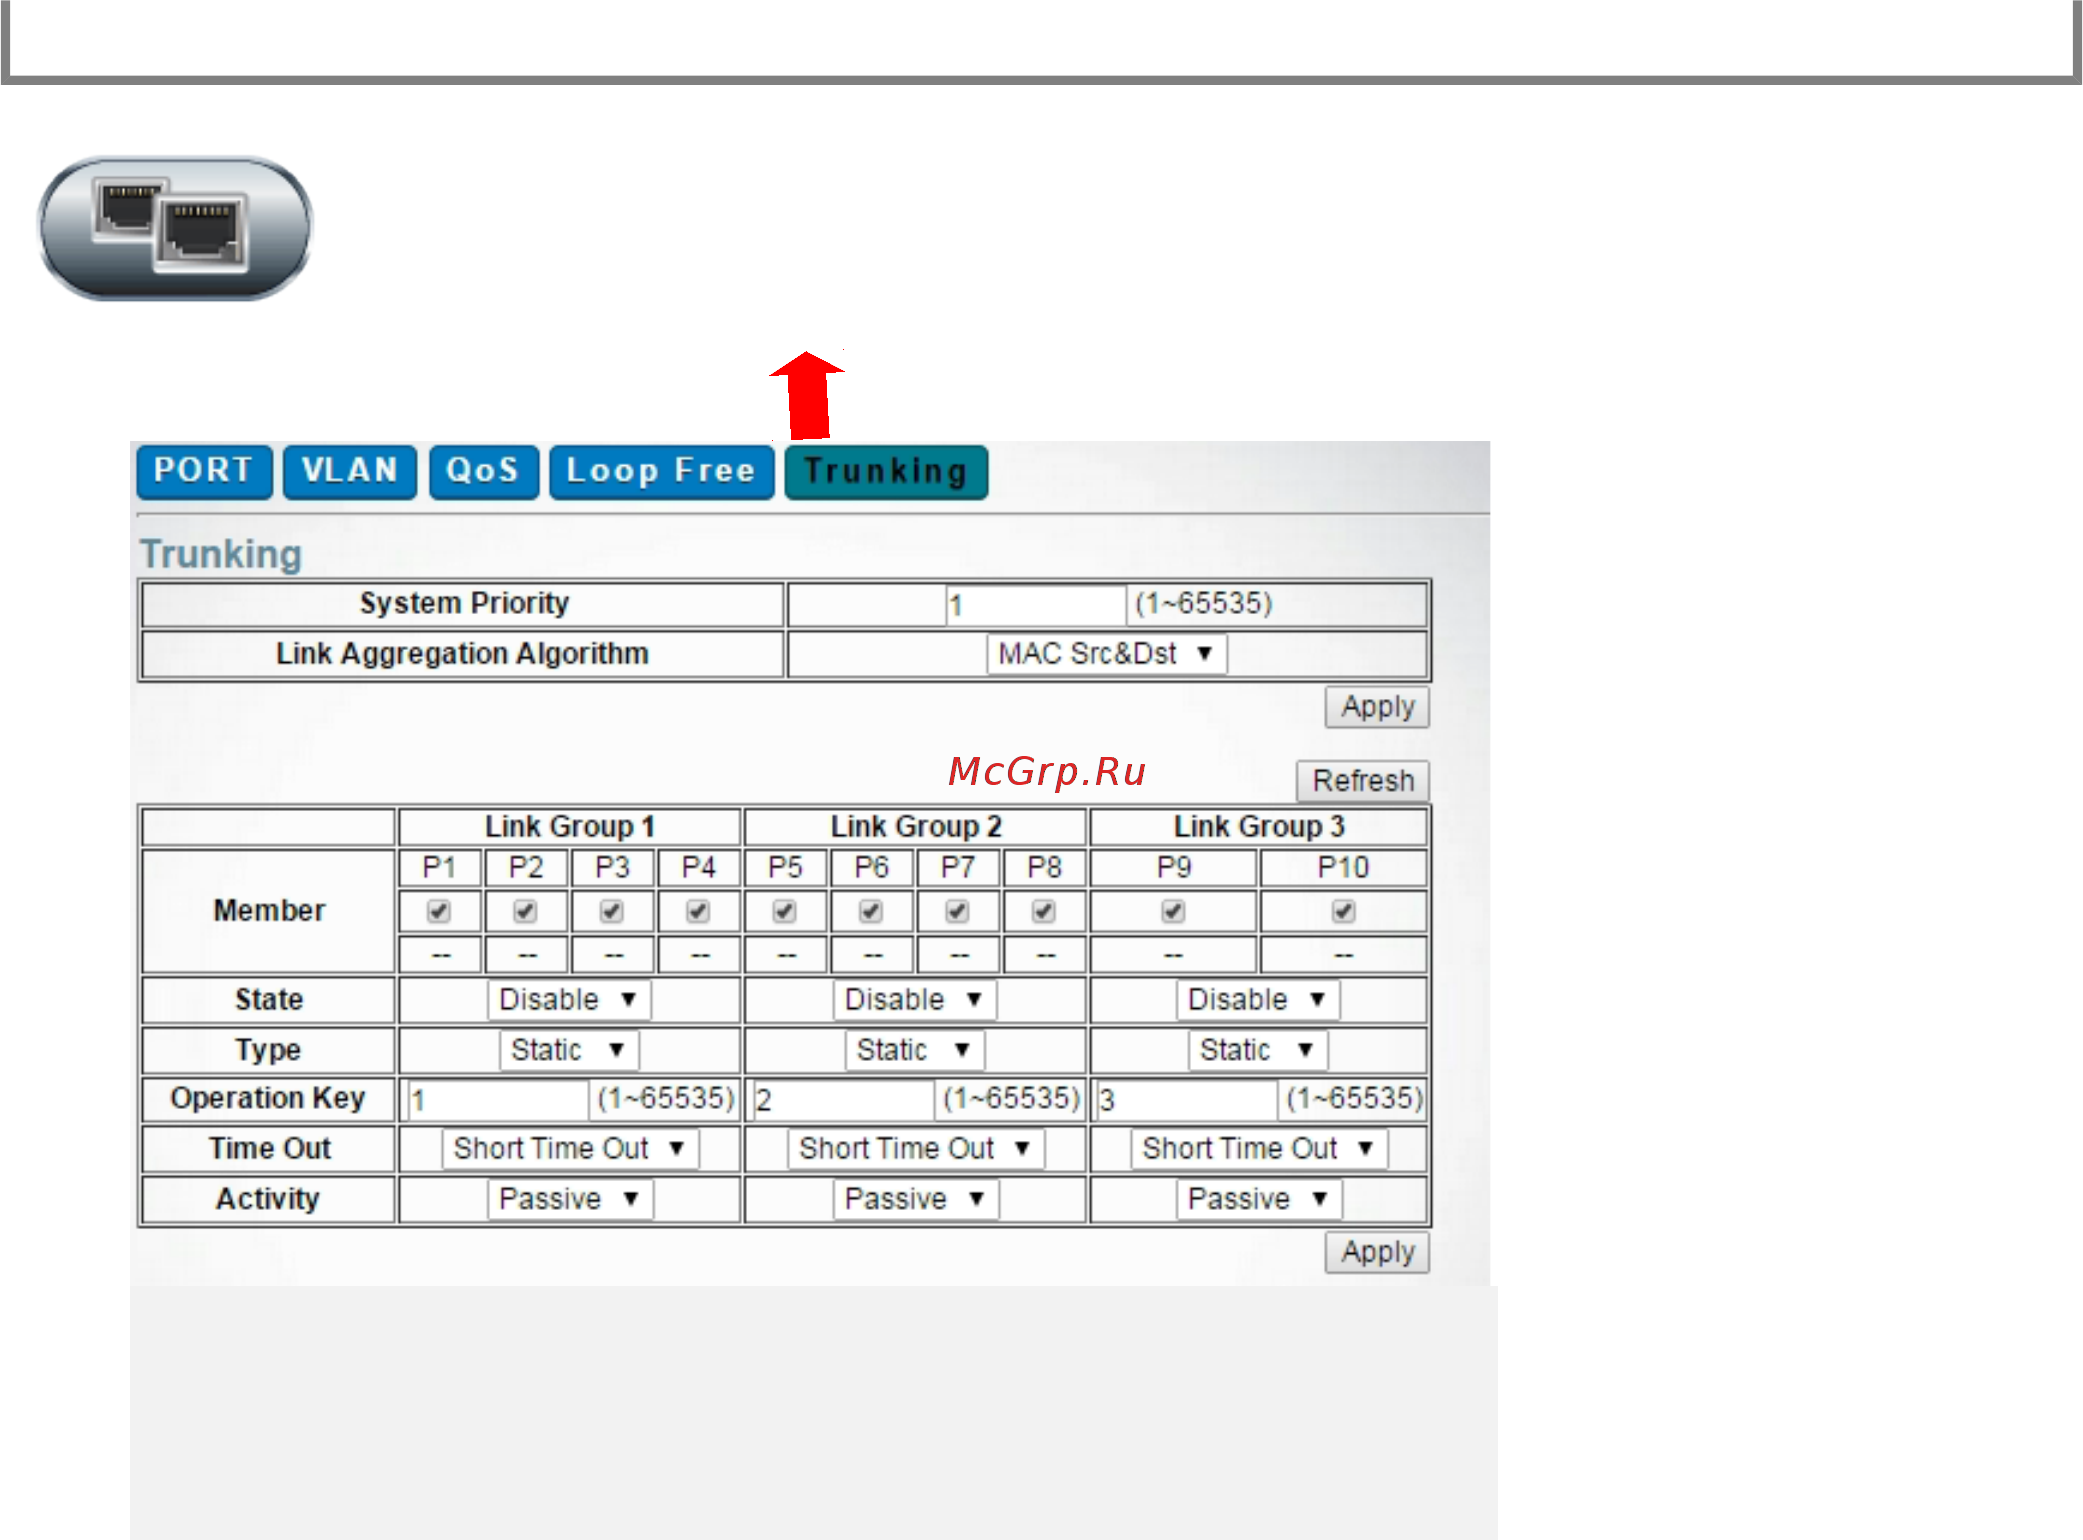Click the Refresh button

pyautogui.click(x=1363, y=780)
